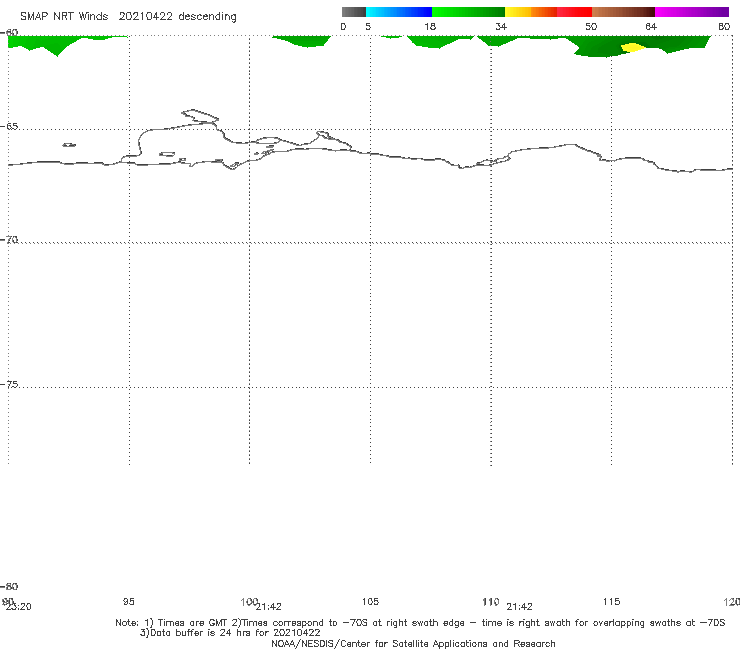Screen dimensions: 740x650
Task: Click the "21:42" time beside longitude 100
Action: pos(269,607)
